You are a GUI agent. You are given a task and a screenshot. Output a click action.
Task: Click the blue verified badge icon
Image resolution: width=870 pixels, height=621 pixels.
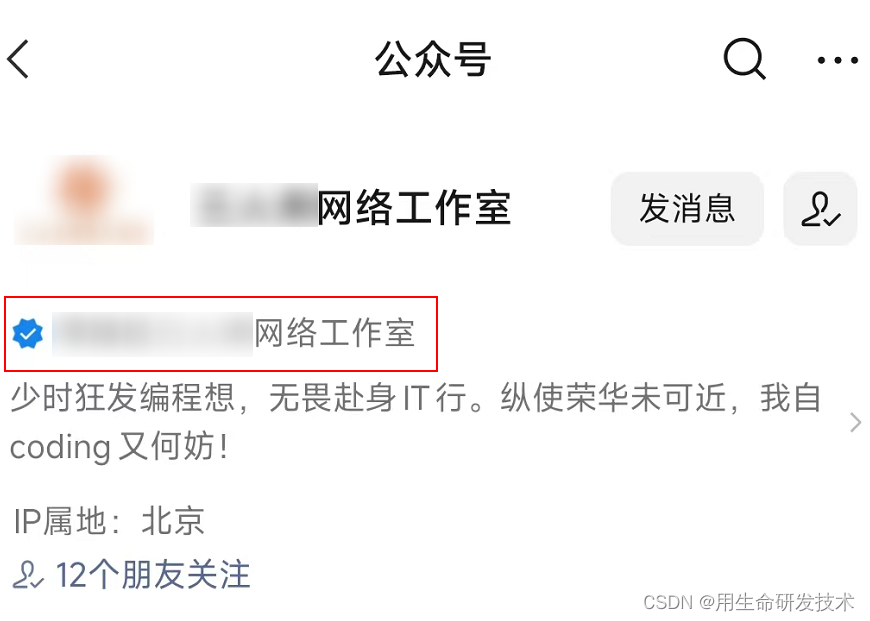coord(28,334)
